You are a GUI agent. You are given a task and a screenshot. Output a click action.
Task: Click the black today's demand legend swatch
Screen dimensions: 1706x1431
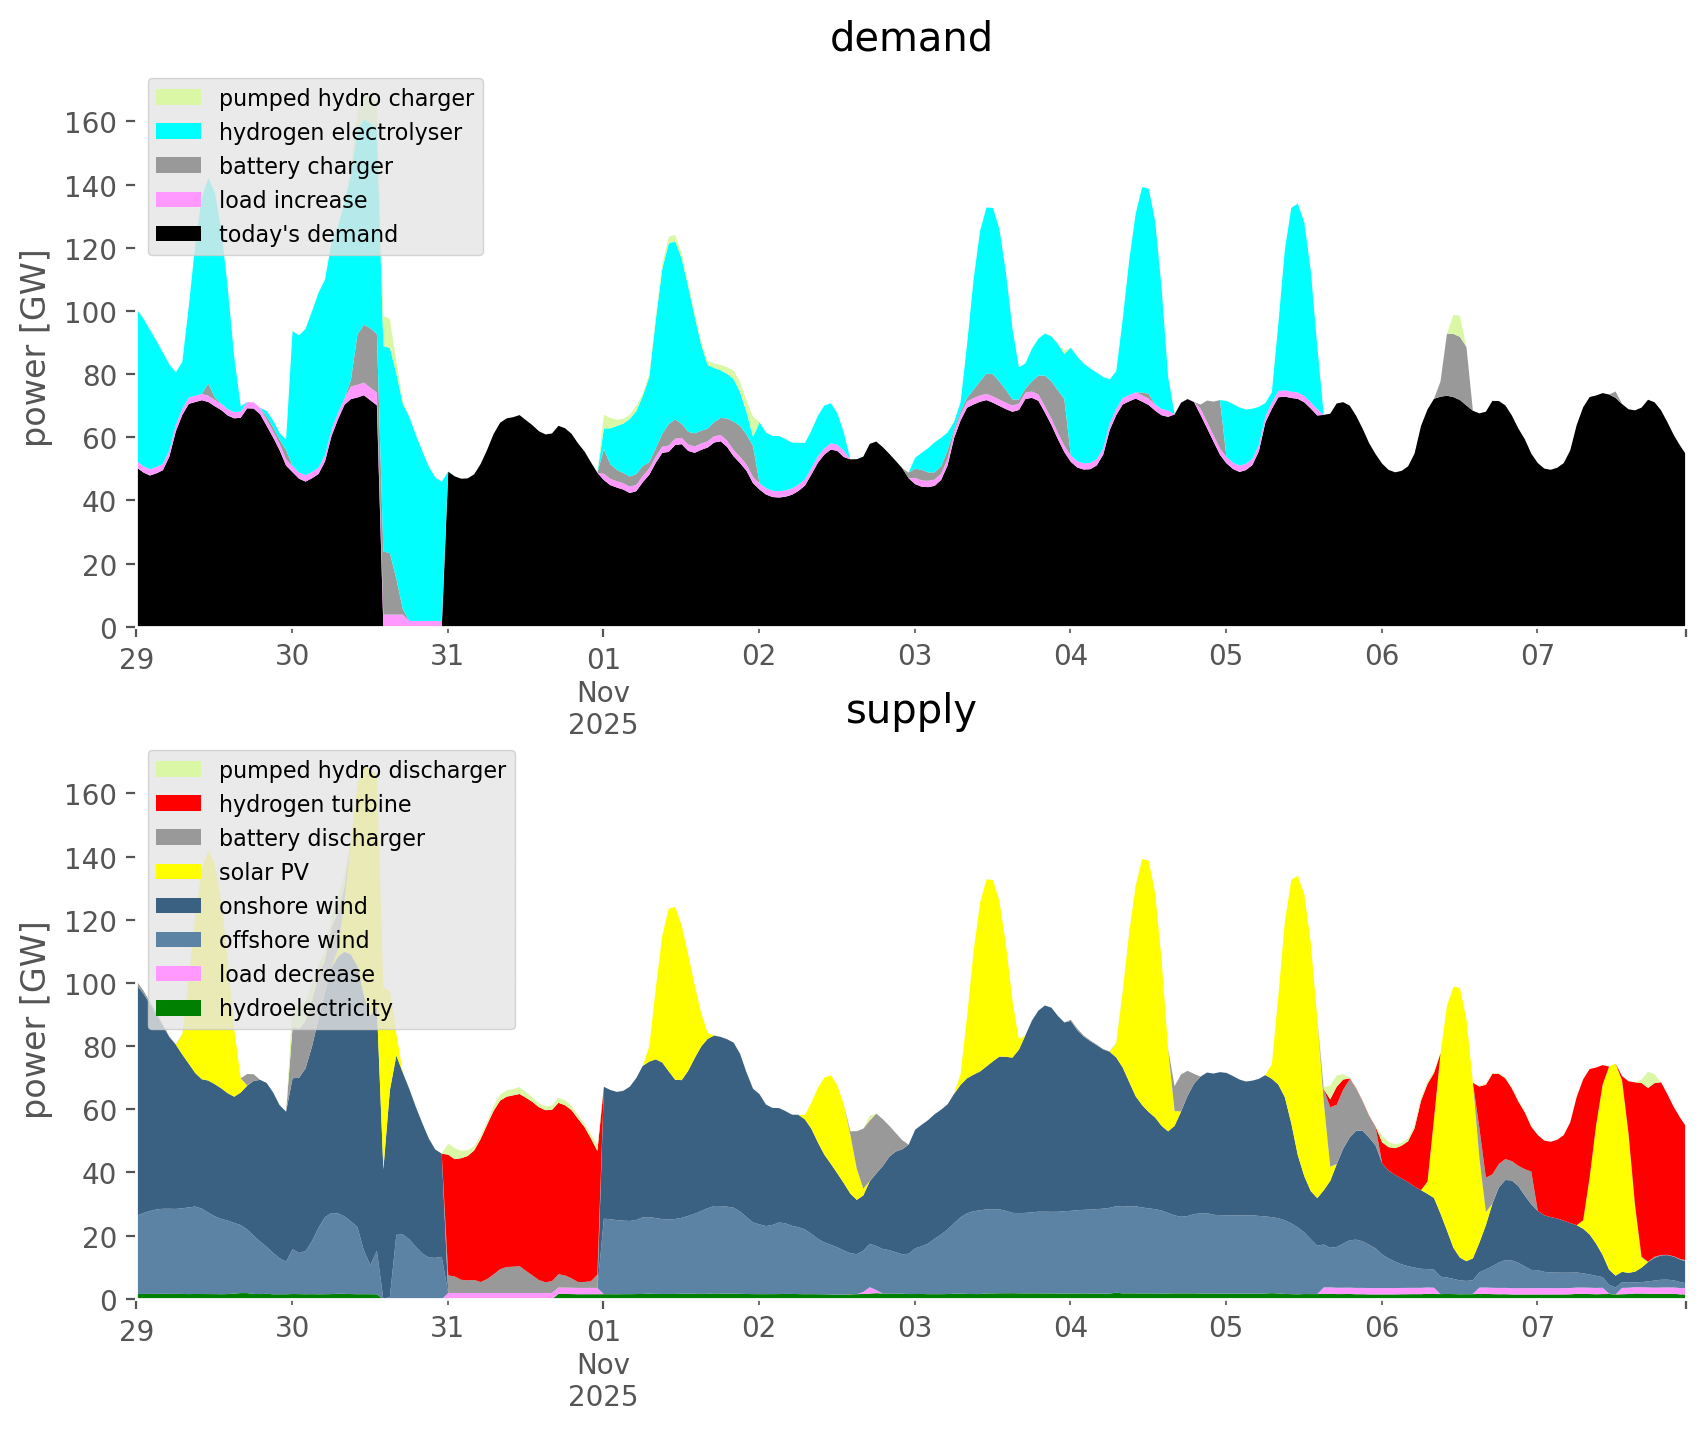point(180,234)
